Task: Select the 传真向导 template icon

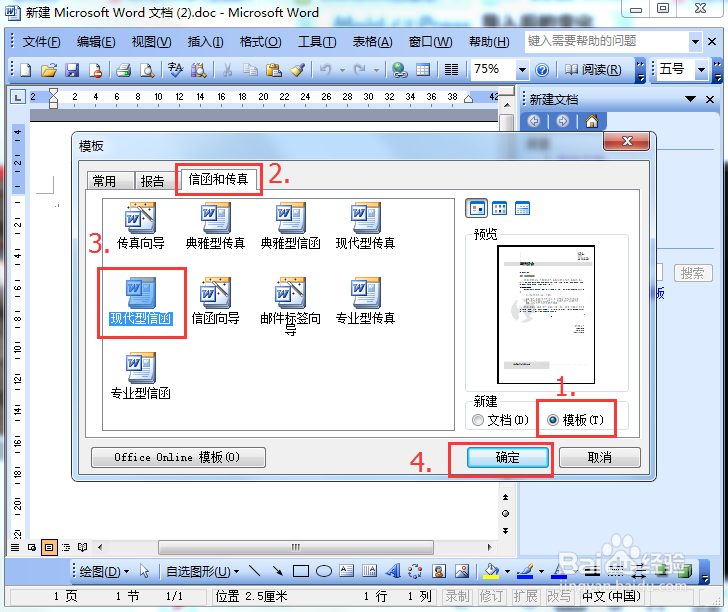Action: pyautogui.click(x=140, y=218)
